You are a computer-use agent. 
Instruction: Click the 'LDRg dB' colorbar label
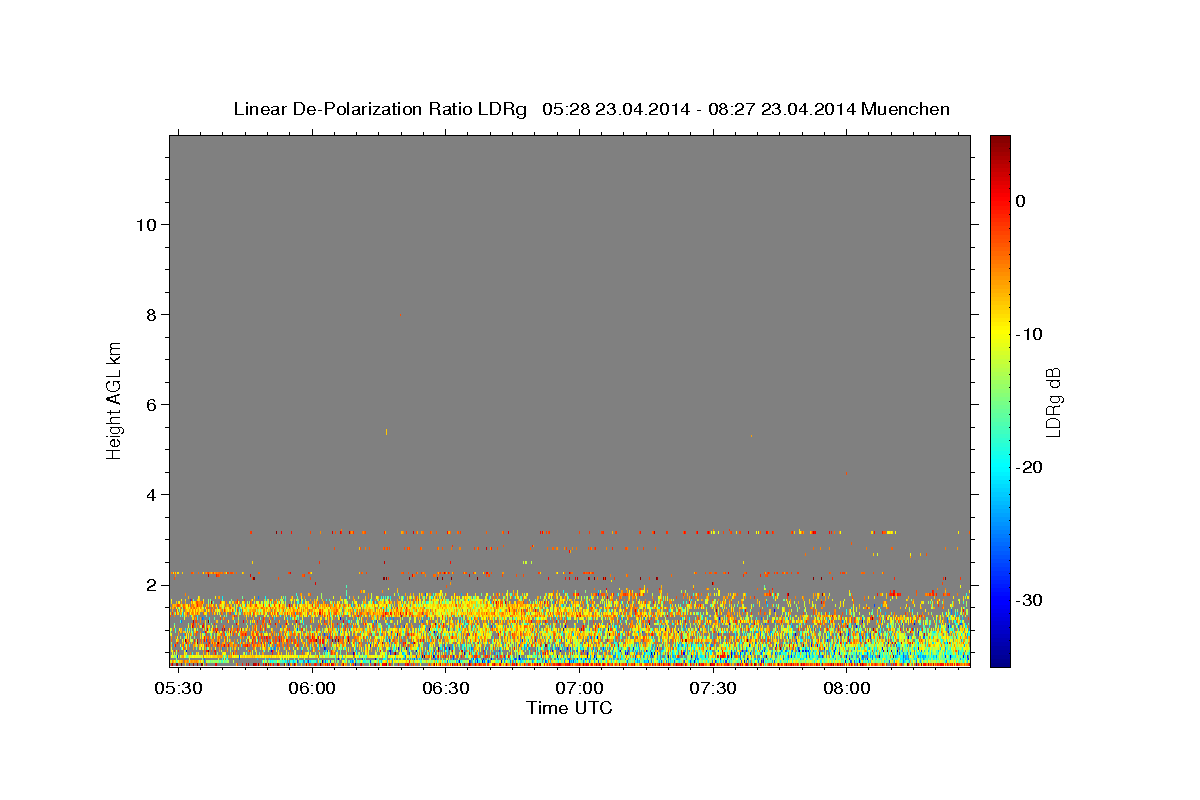(1052, 402)
